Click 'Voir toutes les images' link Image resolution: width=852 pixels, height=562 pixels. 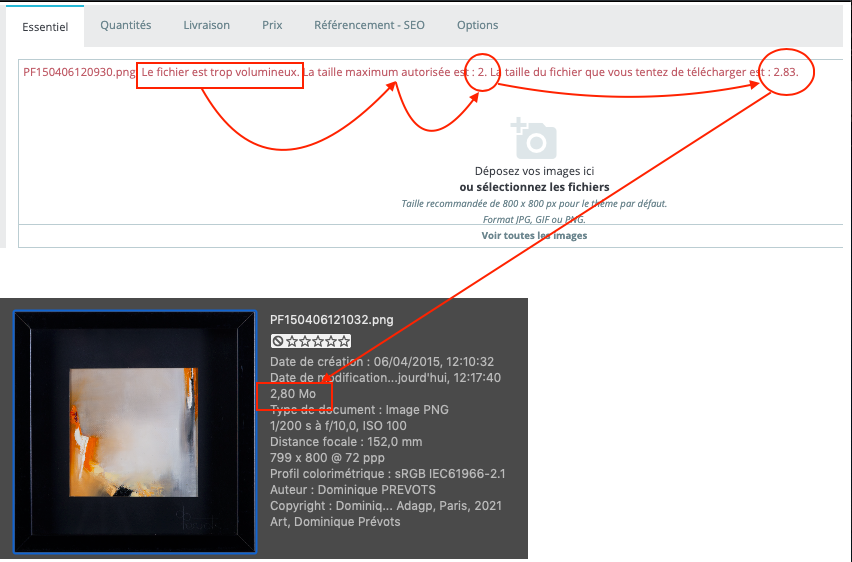534,235
